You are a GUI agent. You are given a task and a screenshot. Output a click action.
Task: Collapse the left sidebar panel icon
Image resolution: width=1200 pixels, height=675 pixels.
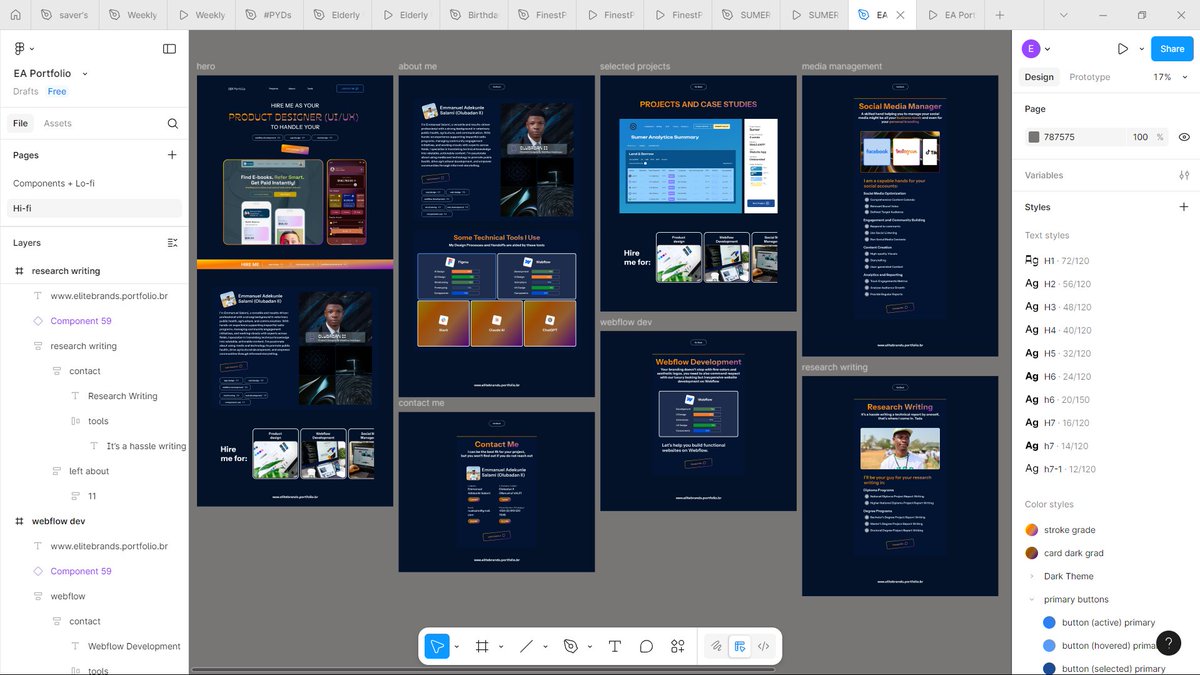pyautogui.click(x=169, y=48)
